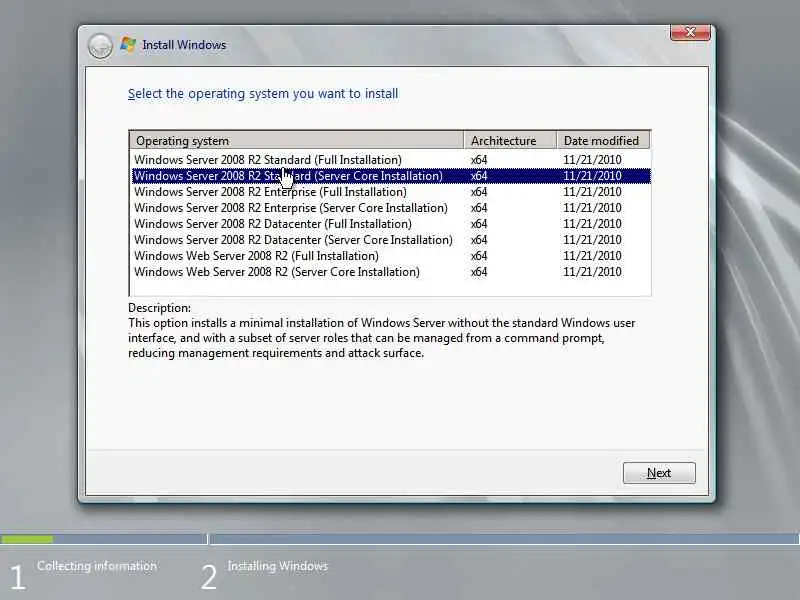800x600 pixels.
Task: Click the back arrow button
Action: point(100,46)
